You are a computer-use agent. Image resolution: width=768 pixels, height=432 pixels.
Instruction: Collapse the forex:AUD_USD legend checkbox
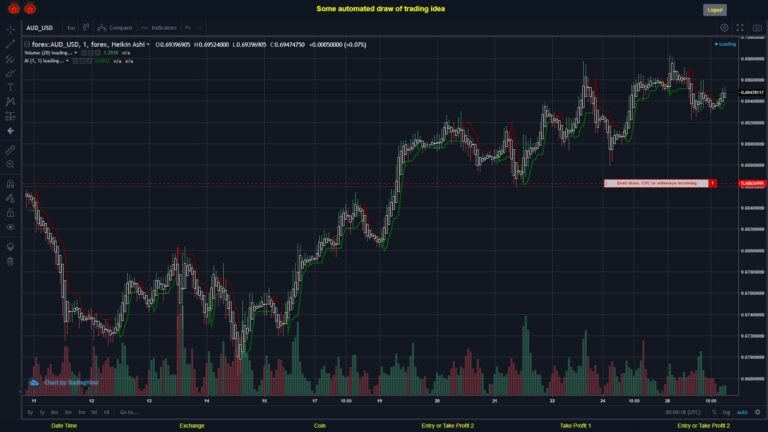(27, 45)
